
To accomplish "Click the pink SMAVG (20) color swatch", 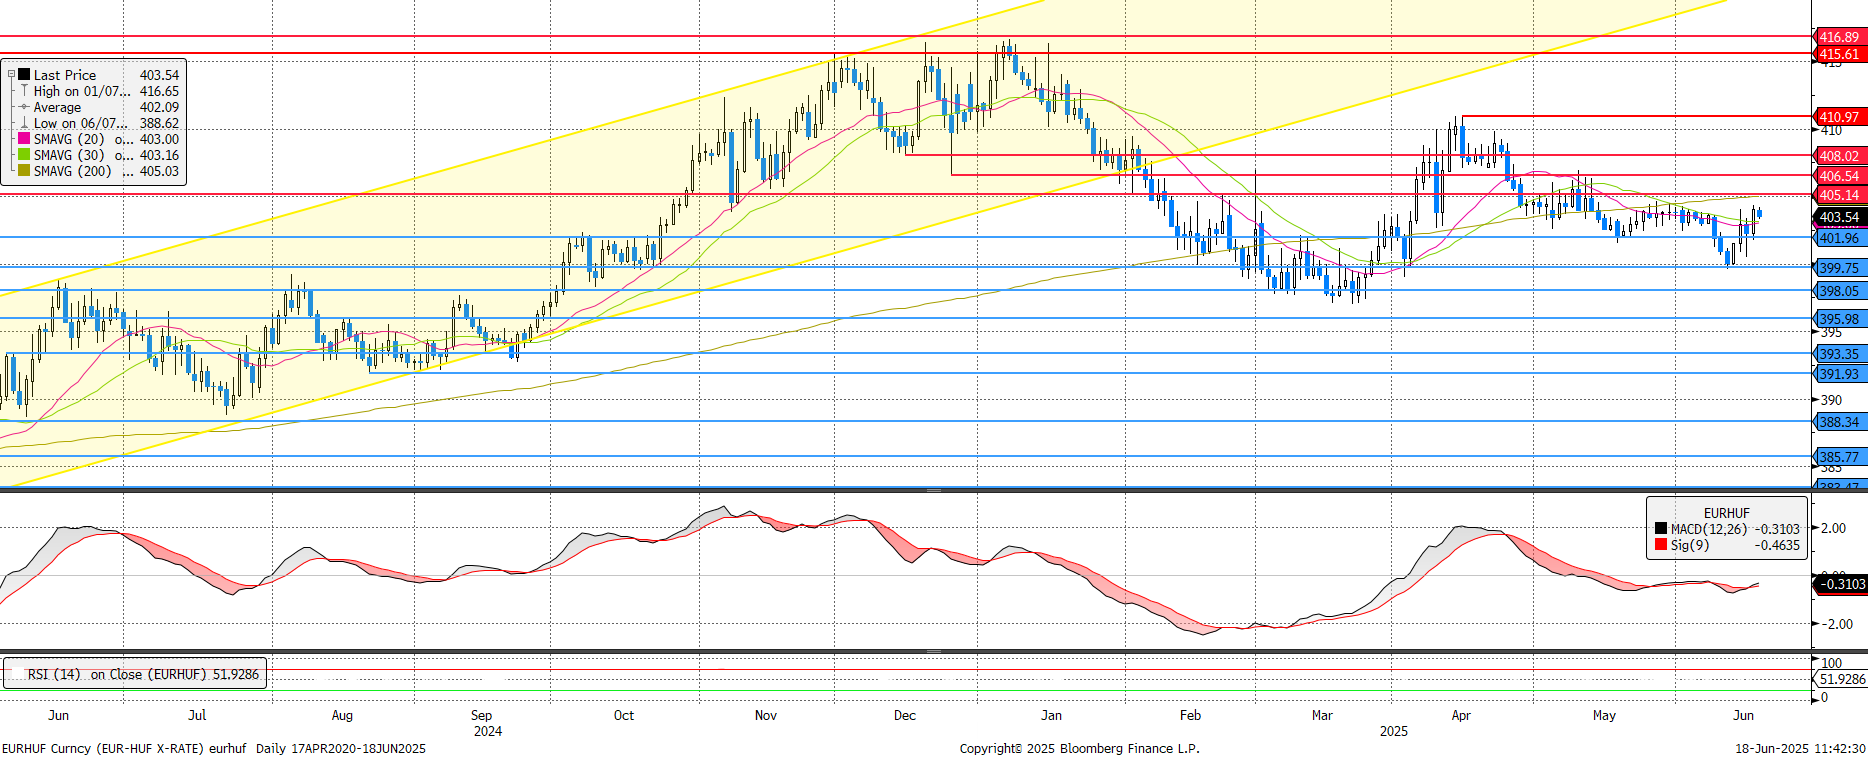I will [24, 138].
